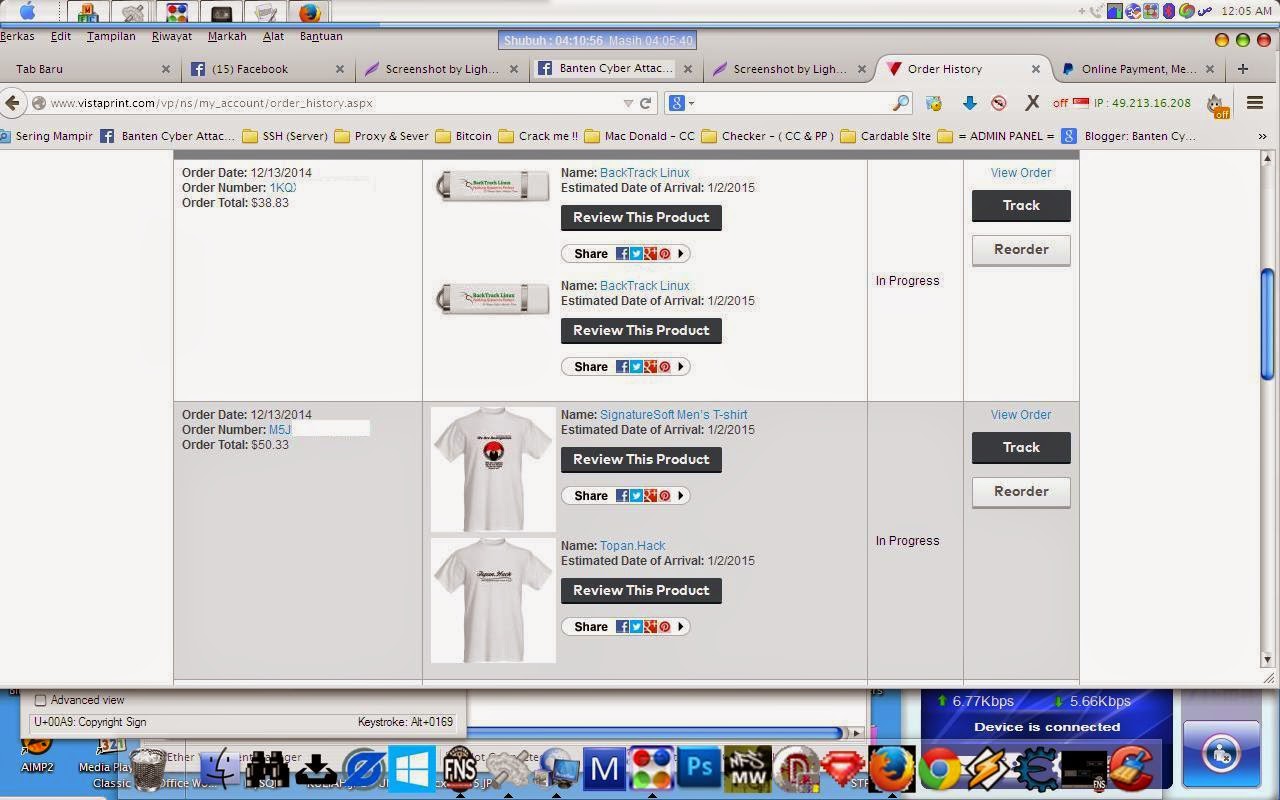Open the Riwayat menu
The width and height of the screenshot is (1280, 800).
172,36
